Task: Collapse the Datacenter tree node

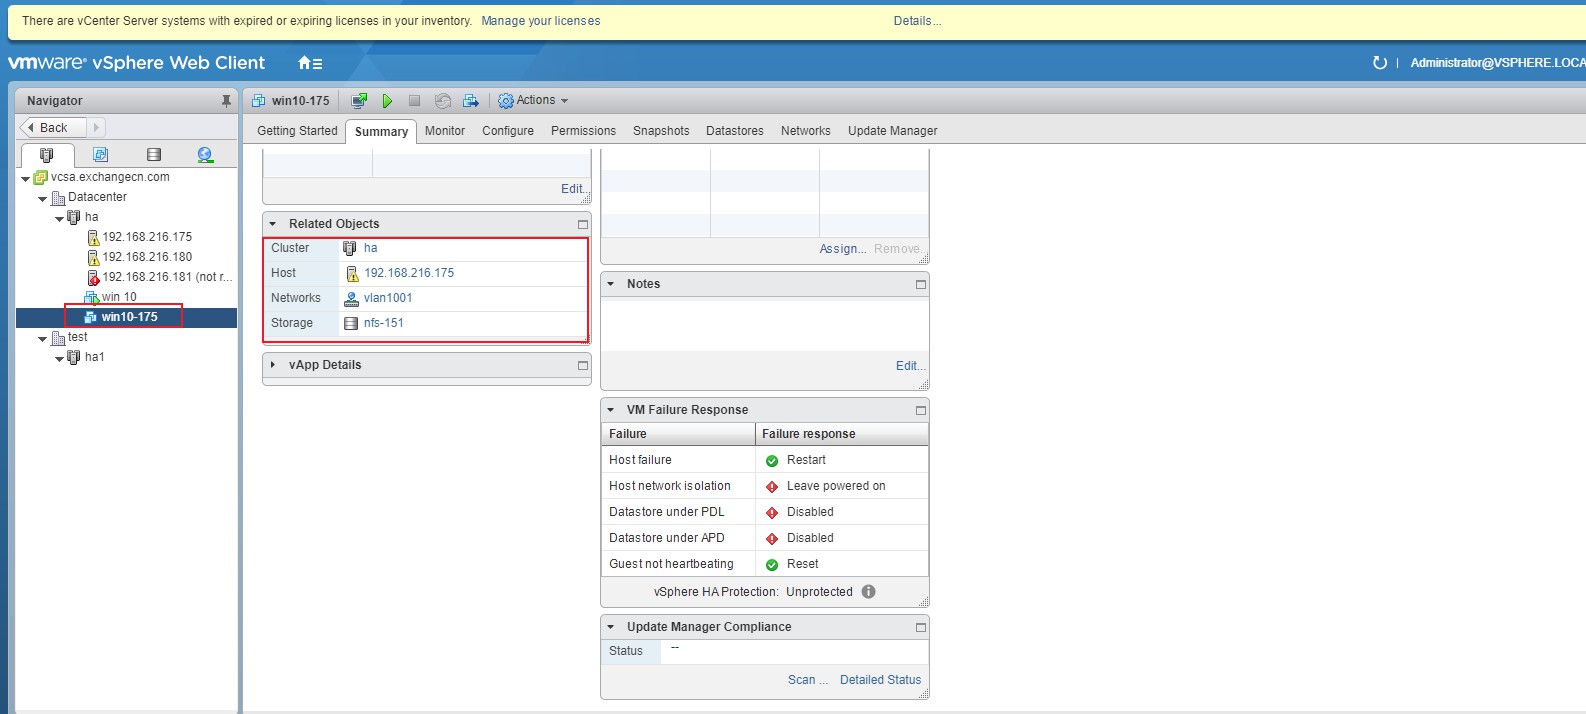Action: pyautogui.click(x=42, y=199)
